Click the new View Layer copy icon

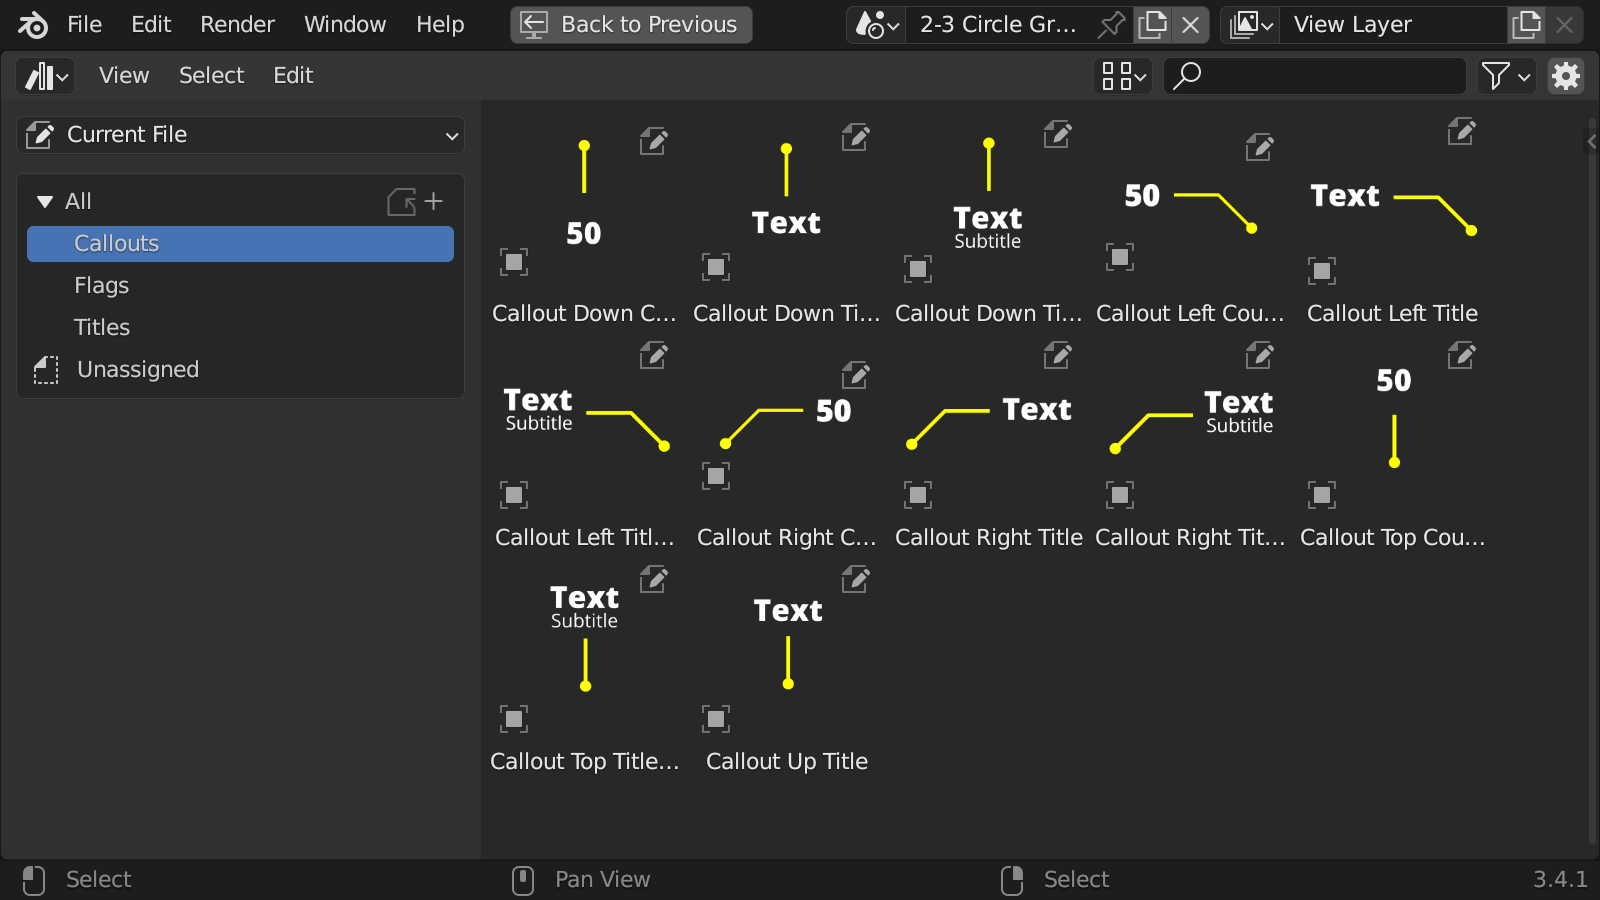[1527, 25]
